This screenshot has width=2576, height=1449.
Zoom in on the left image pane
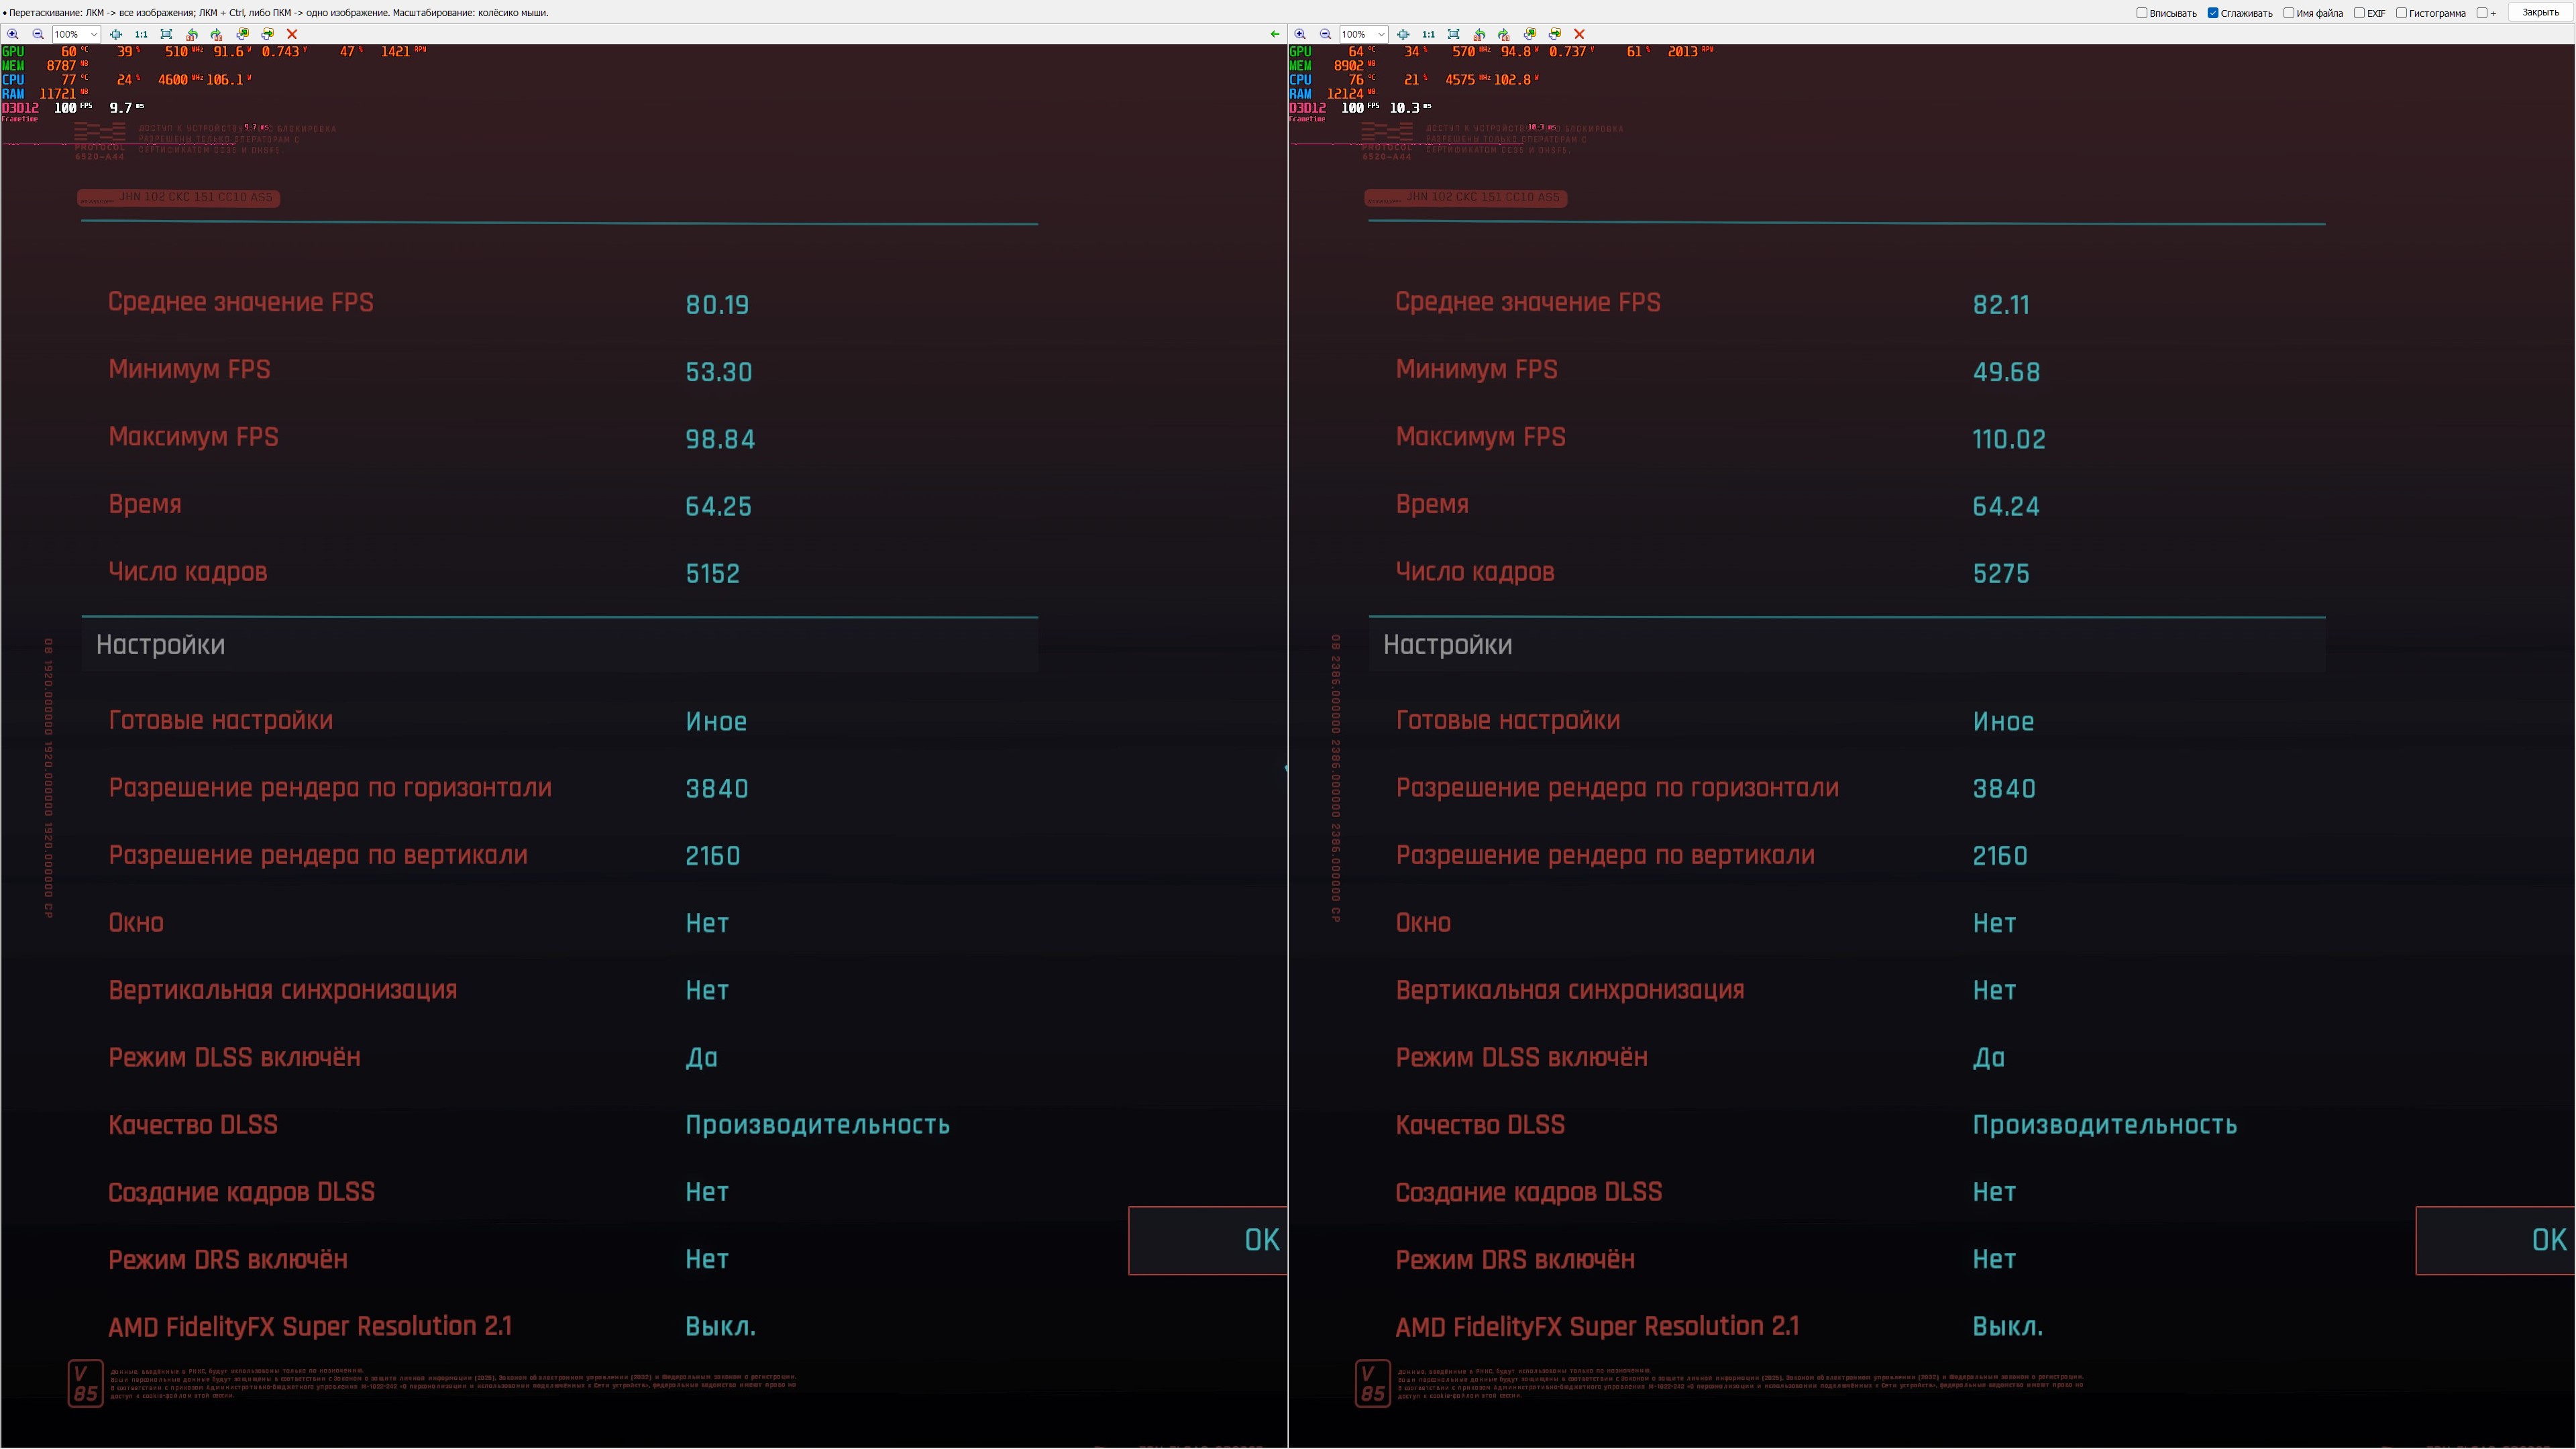[13, 35]
